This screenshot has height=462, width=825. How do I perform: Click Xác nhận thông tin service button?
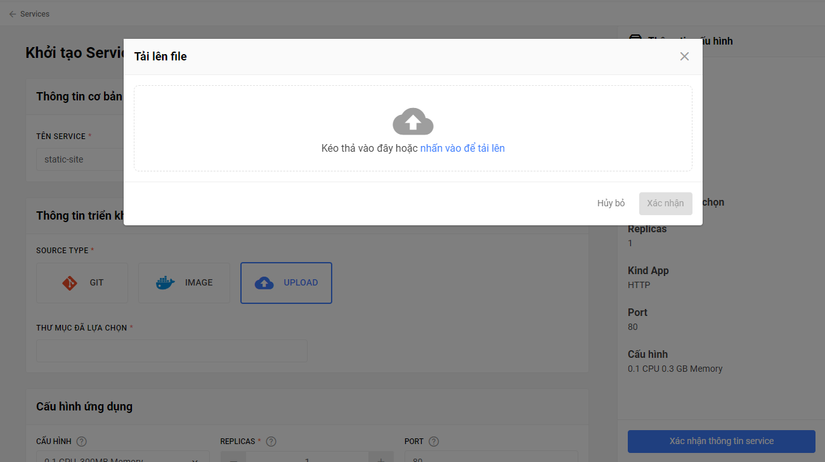click(721, 441)
